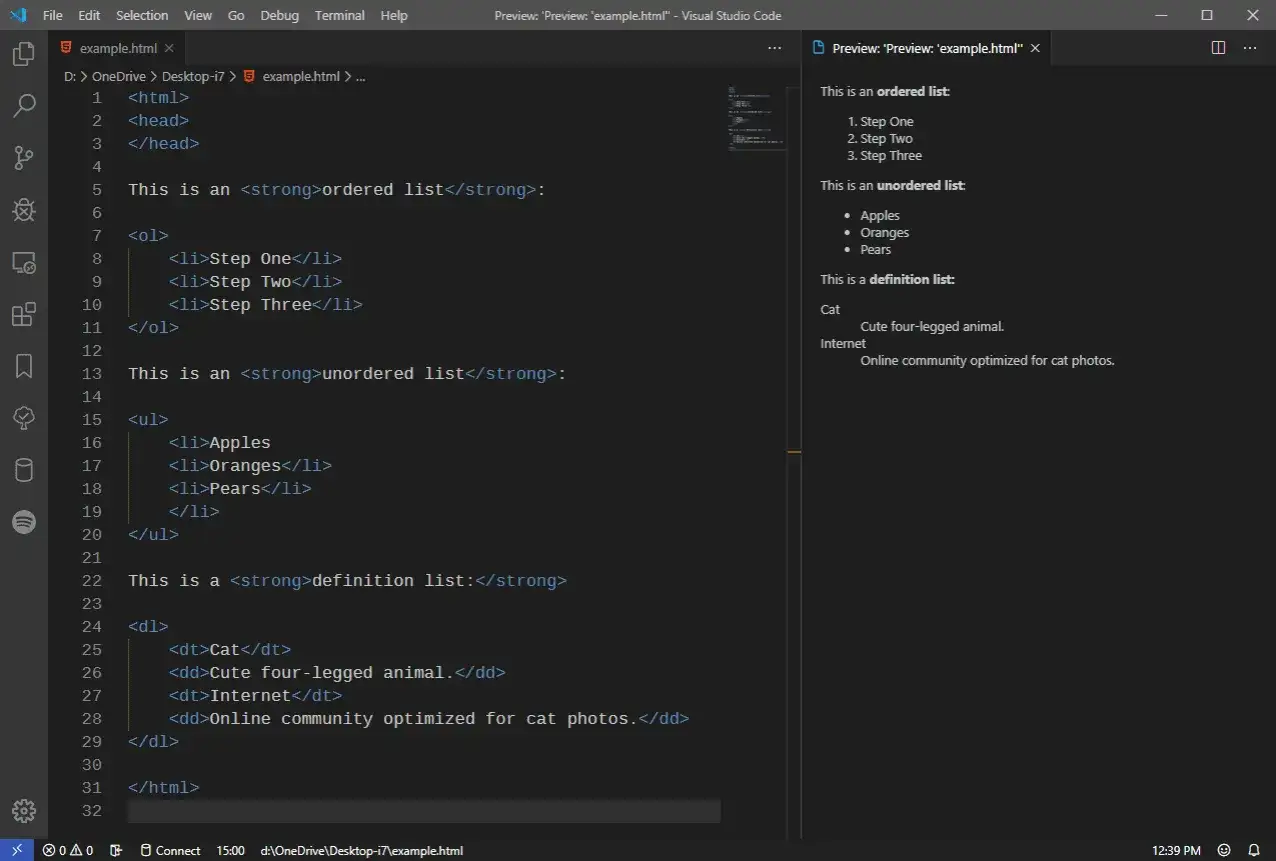Click 'Cute four-legged animal.' in the preview

(x=932, y=326)
